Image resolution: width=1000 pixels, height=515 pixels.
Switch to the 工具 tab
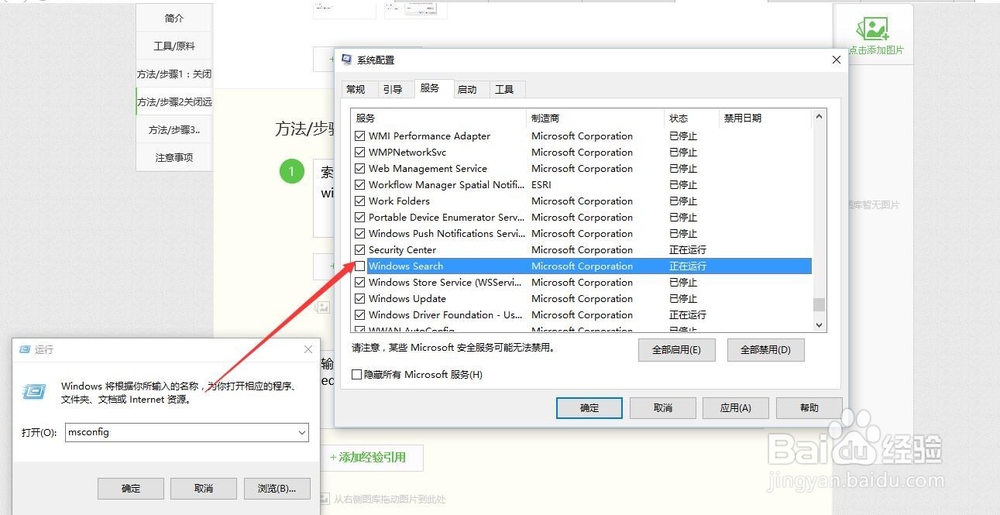[504, 89]
